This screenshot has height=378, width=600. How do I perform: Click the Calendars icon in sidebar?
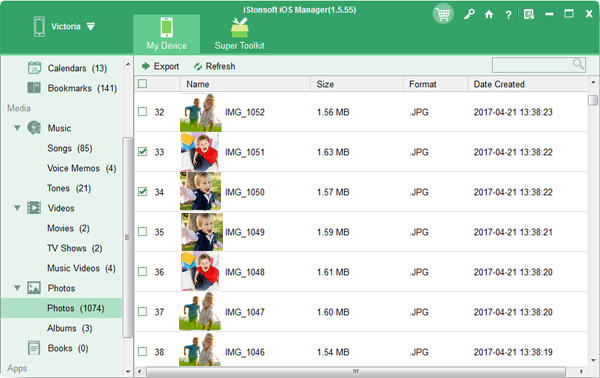[34, 68]
